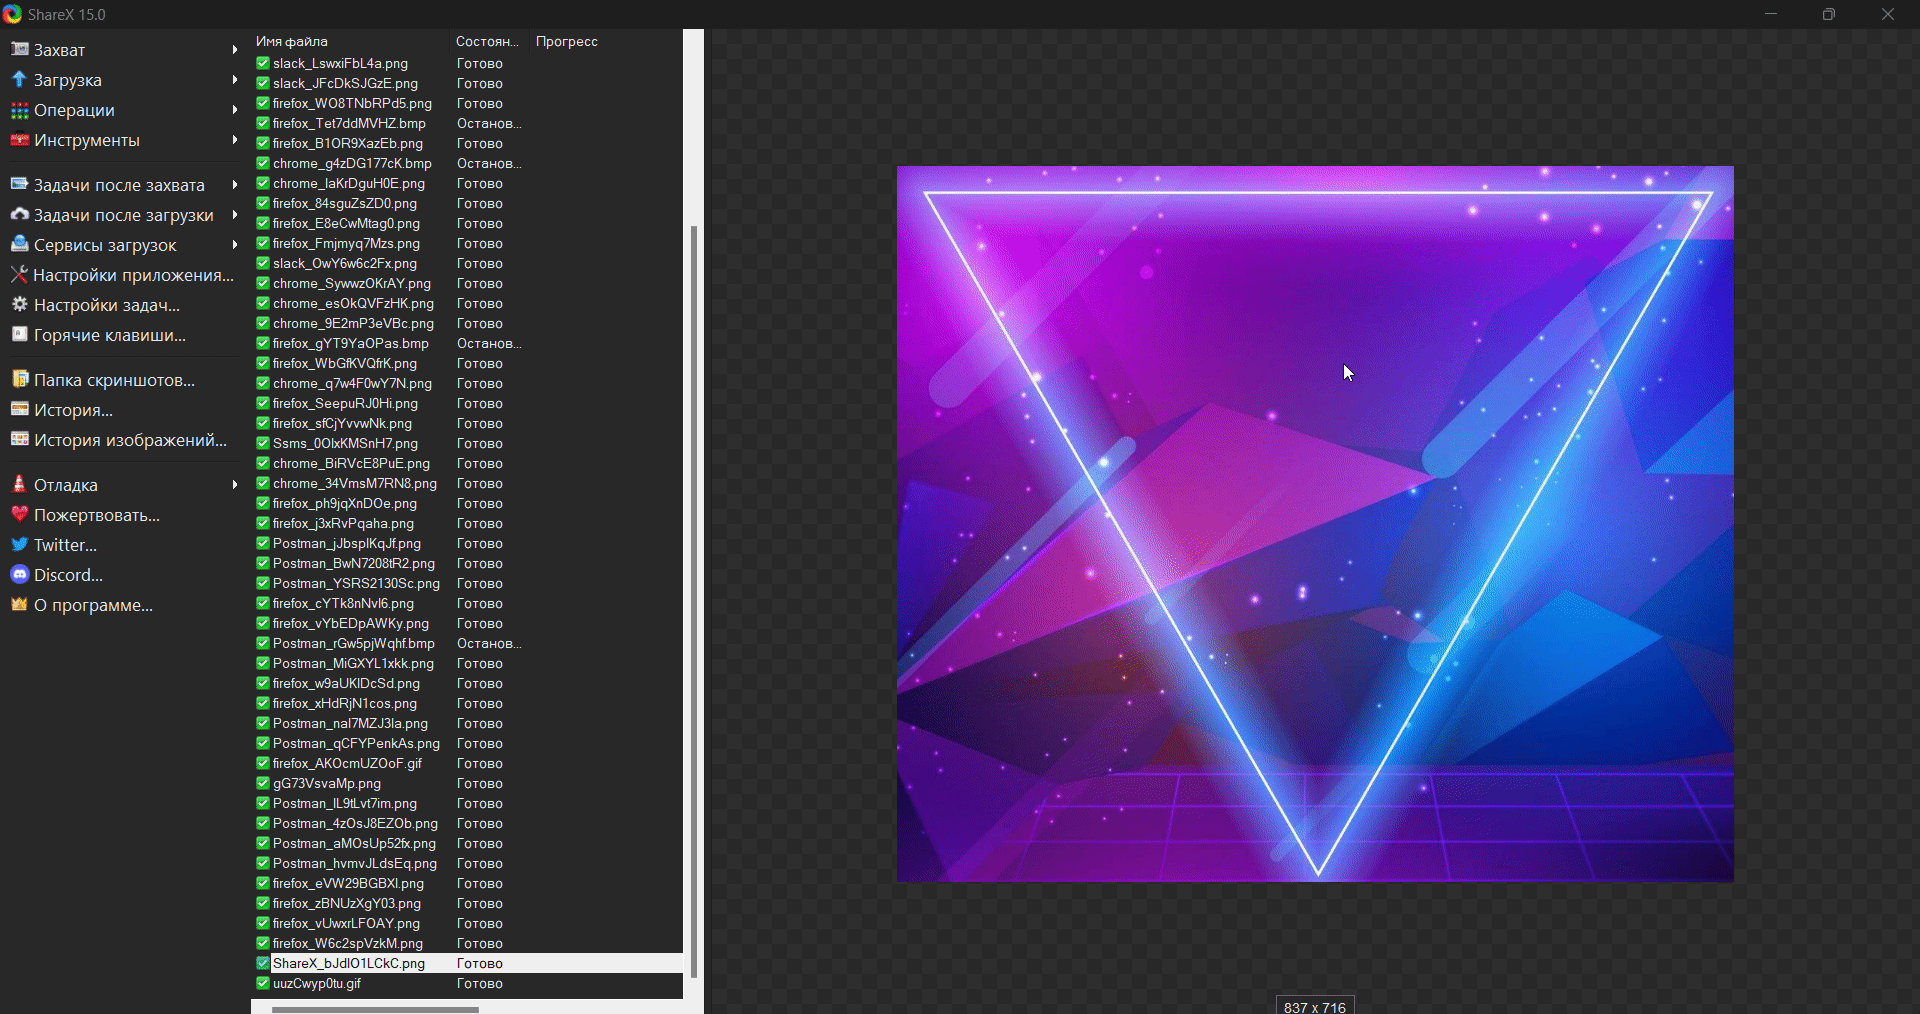This screenshot has height=1014, width=1920.
Task: Click the Задачи после загрузки cloud icon
Action: (x=19, y=214)
